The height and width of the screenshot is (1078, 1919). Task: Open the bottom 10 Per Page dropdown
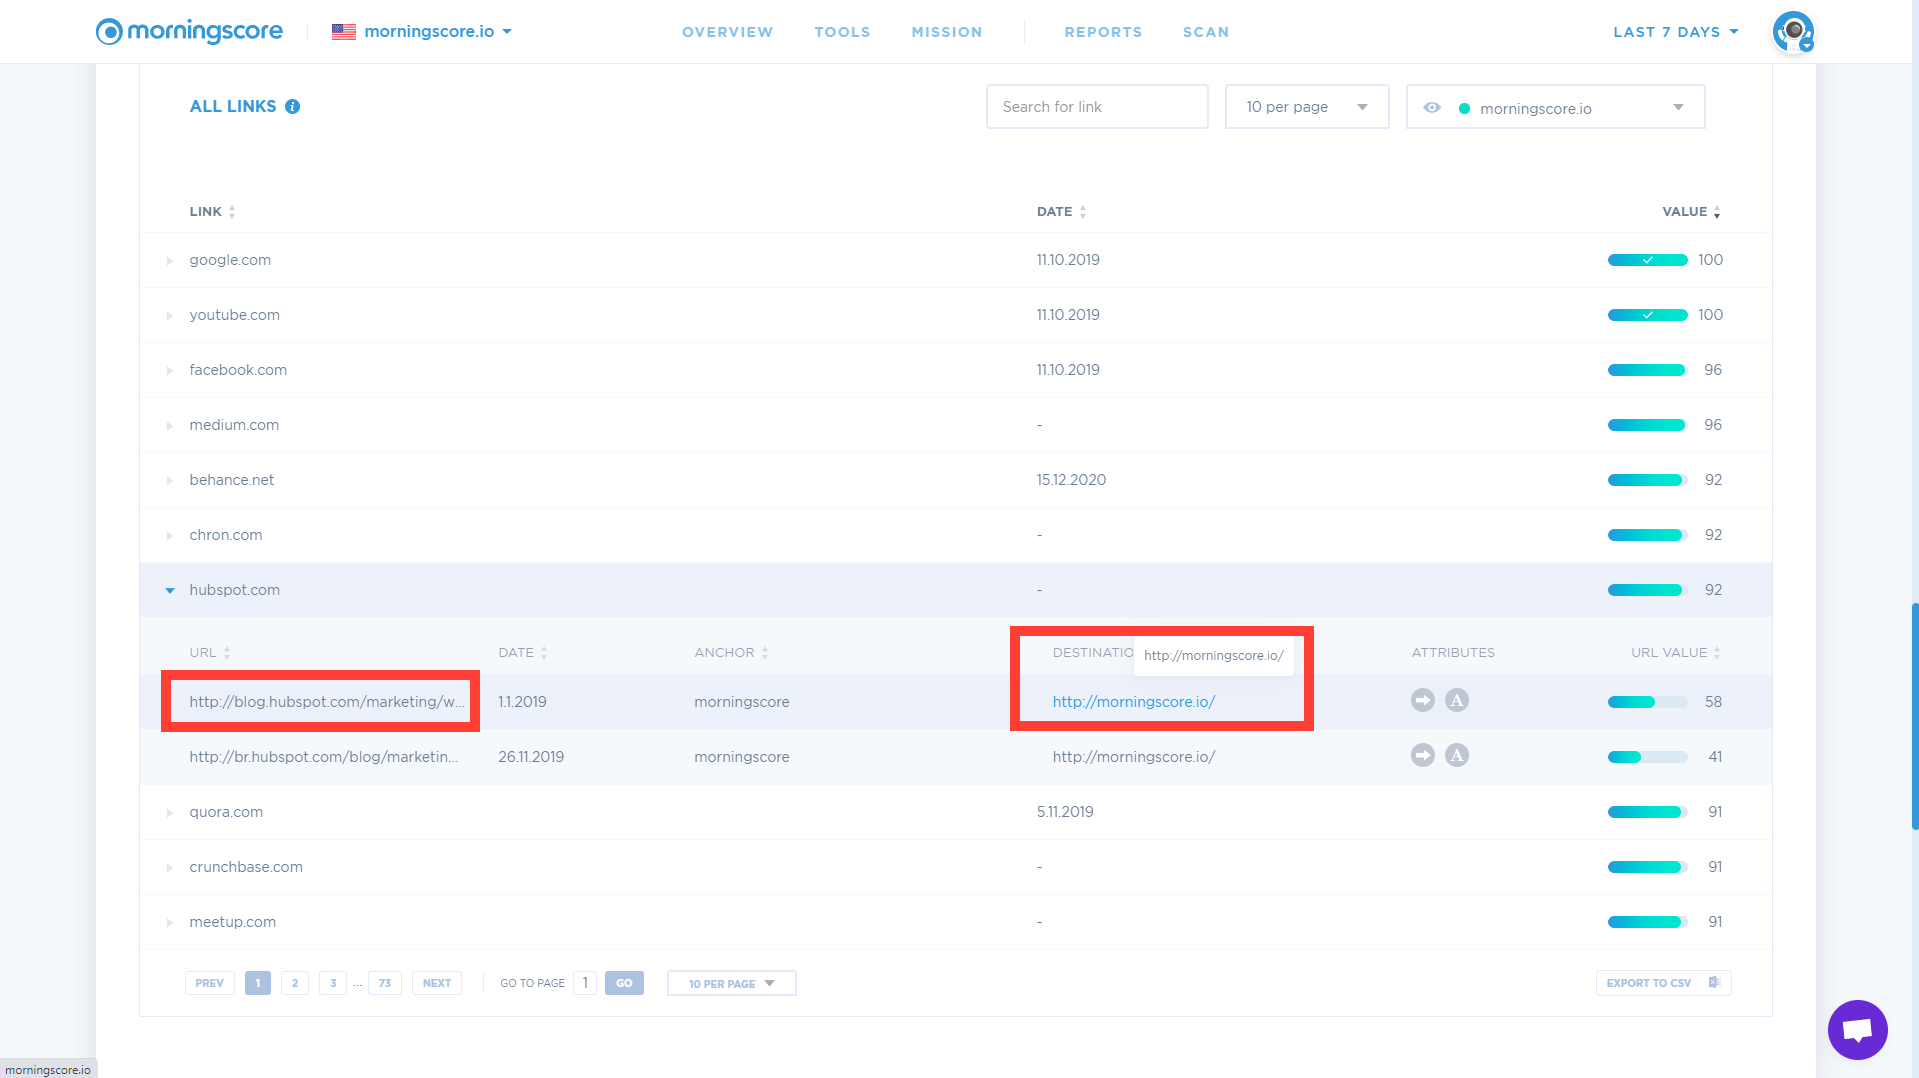click(x=732, y=983)
